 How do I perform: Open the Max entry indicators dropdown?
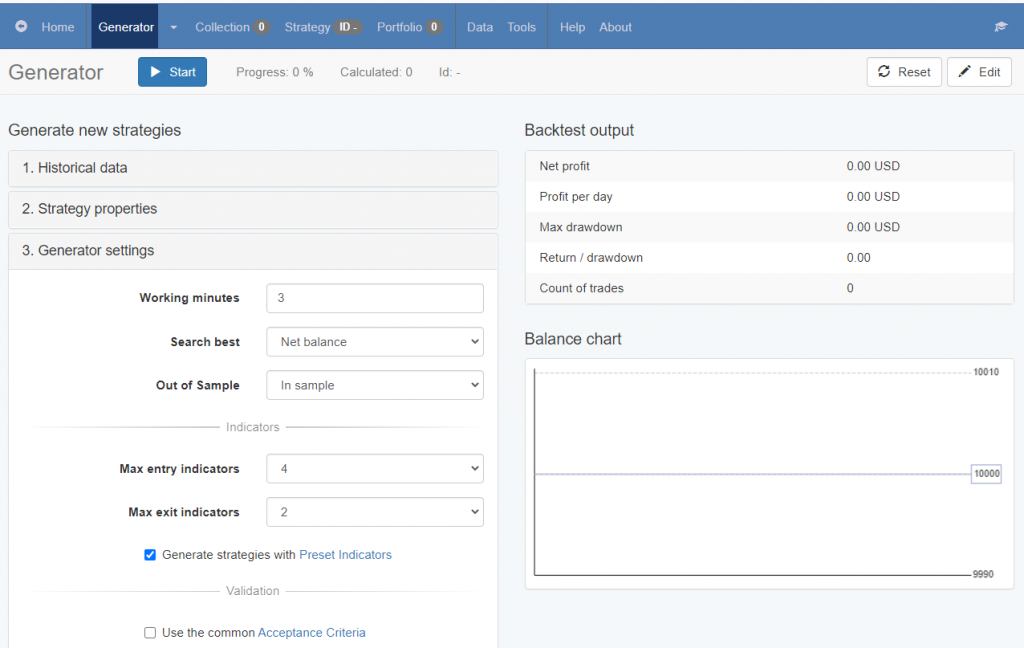tap(375, 469)
